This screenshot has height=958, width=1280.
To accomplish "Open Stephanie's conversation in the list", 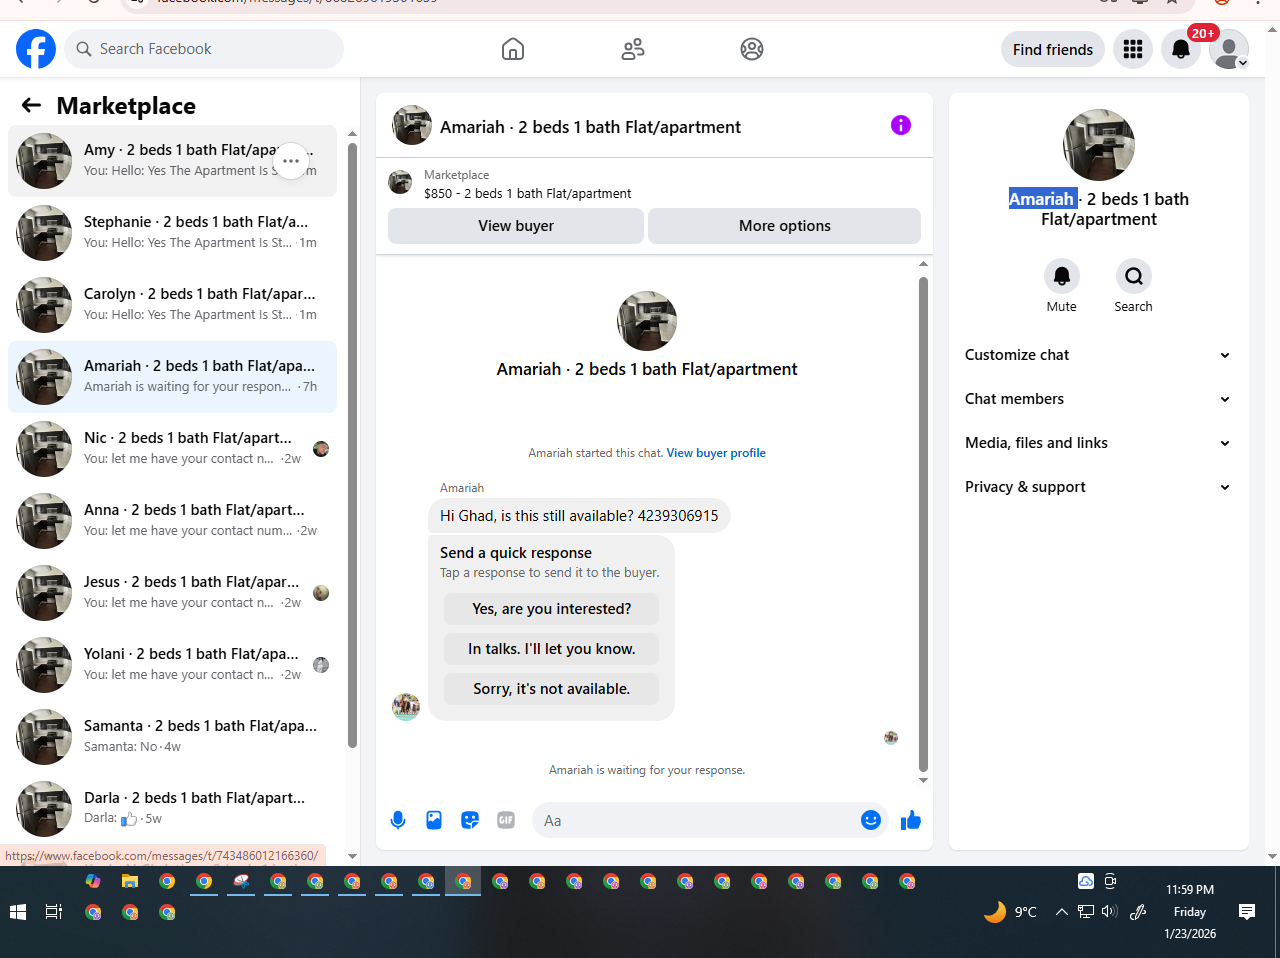I will click(172, 233).
